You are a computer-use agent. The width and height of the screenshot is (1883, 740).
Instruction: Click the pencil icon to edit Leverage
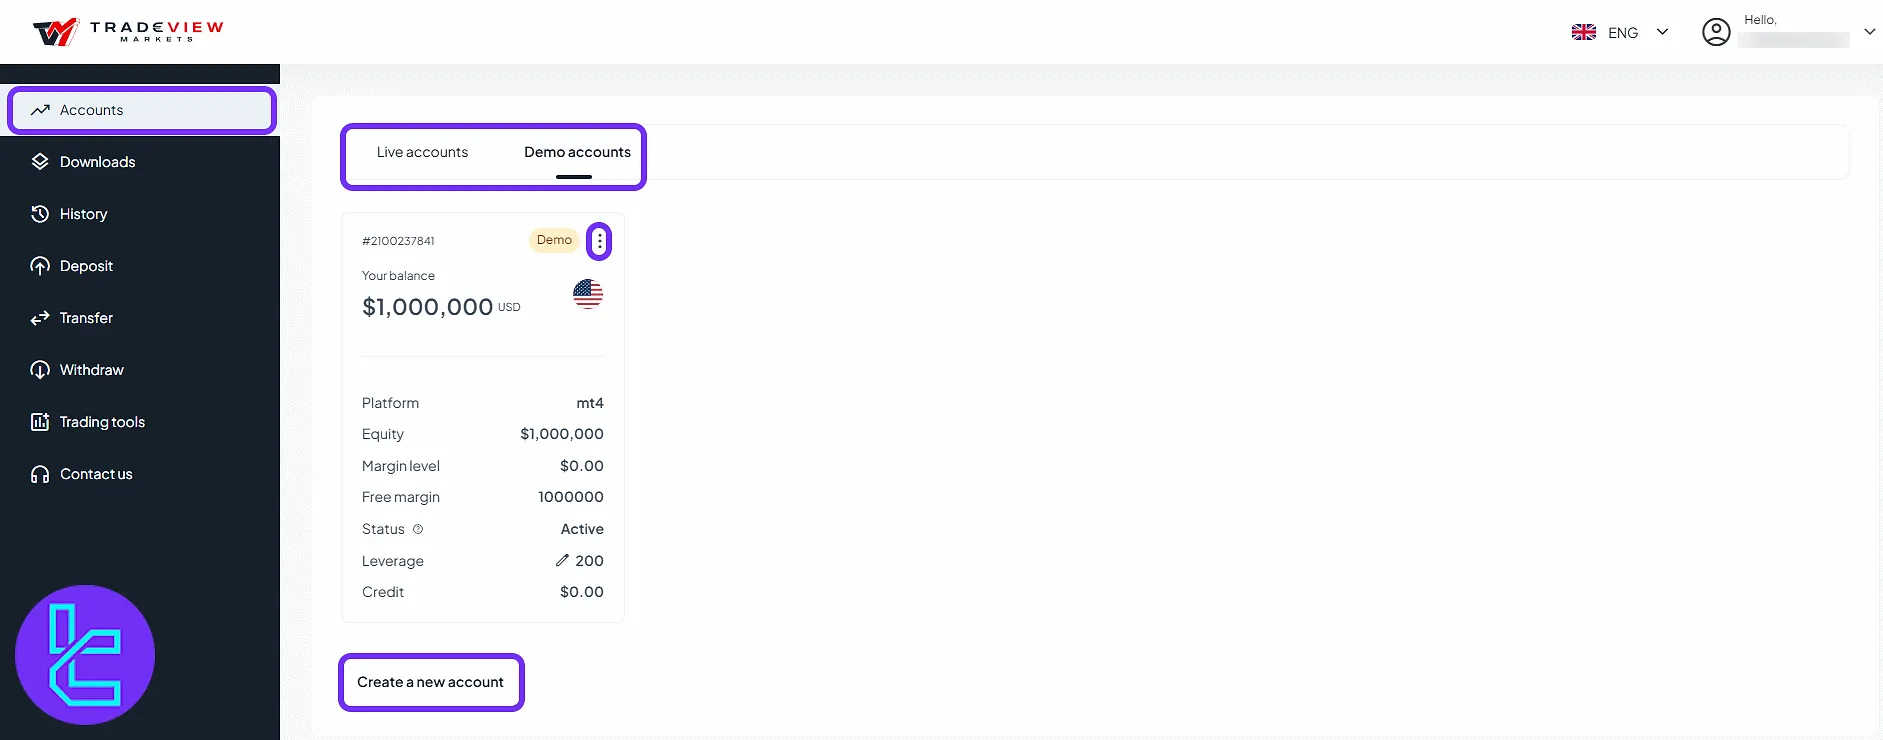[x=562, y=561]
